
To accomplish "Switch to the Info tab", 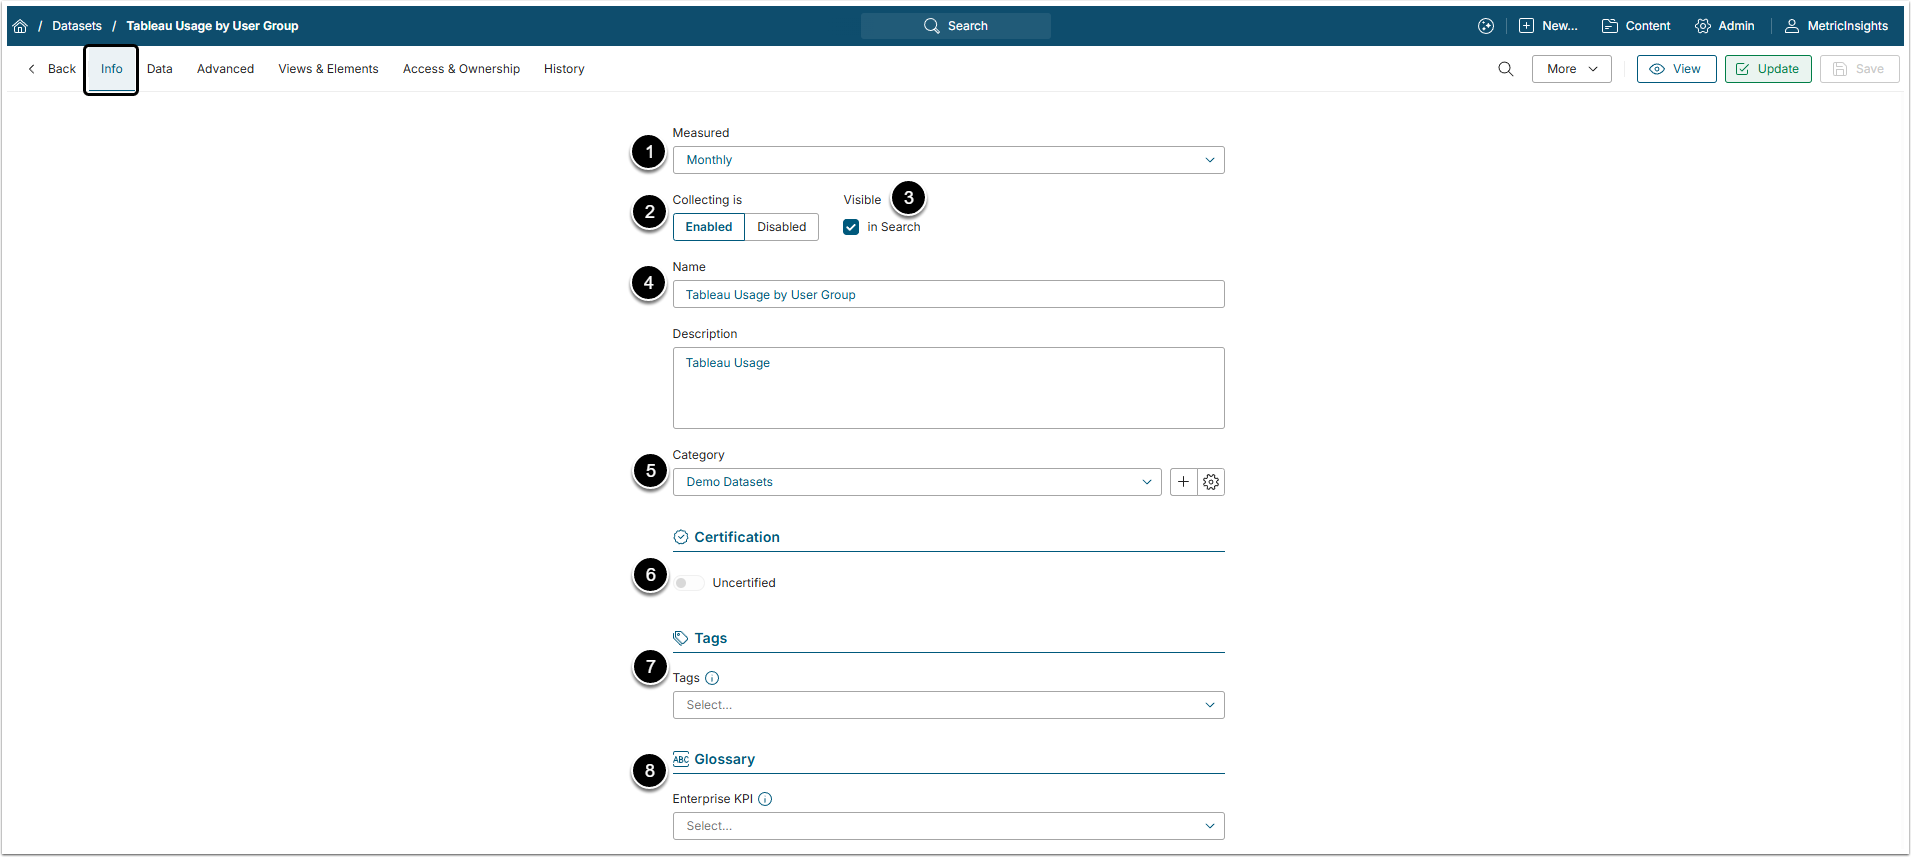I will click(x=111, y=69).
